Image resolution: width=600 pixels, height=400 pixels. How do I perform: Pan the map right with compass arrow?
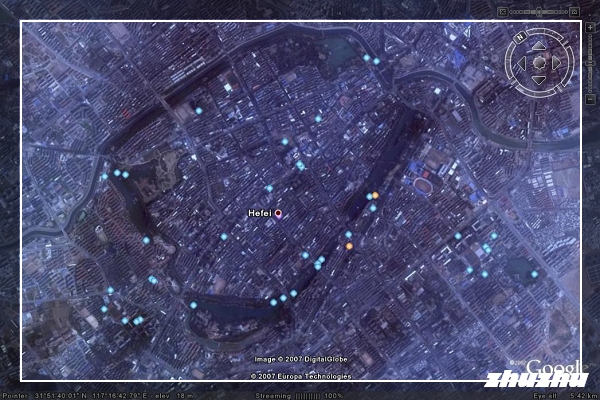pos(557,63)
